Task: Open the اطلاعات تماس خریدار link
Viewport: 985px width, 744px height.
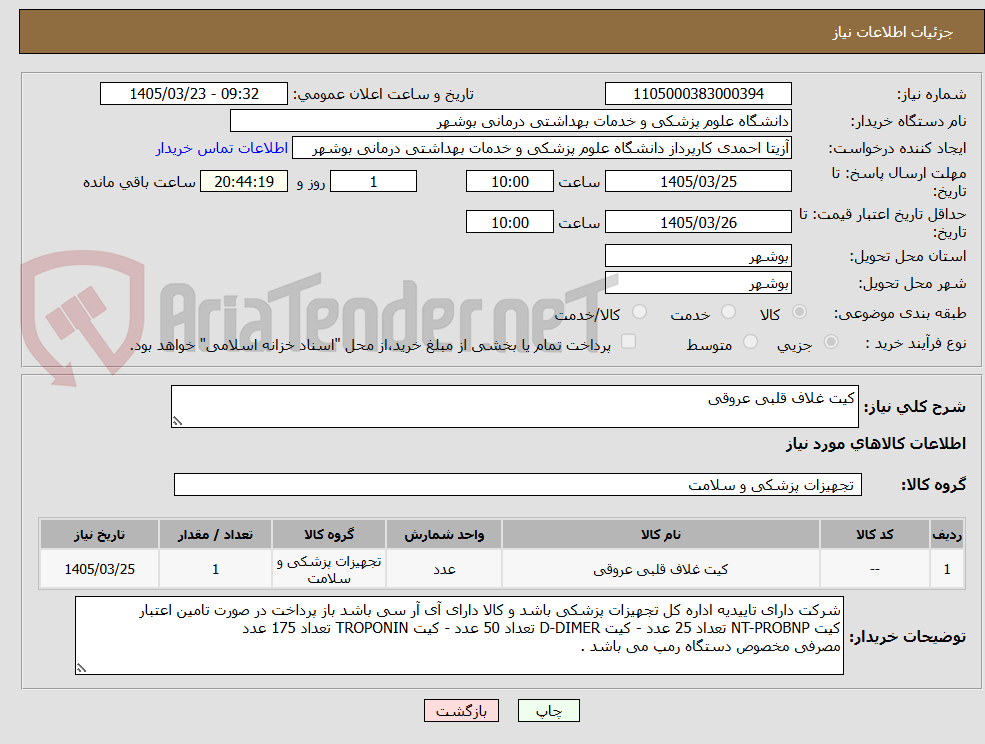Action: (x=222, y=148)
